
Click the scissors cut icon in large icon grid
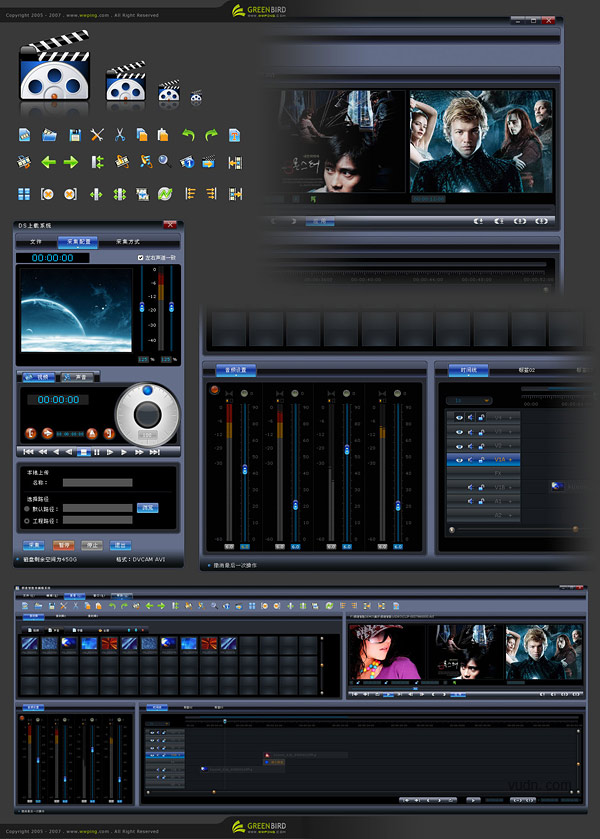click(x=120, y=135)
